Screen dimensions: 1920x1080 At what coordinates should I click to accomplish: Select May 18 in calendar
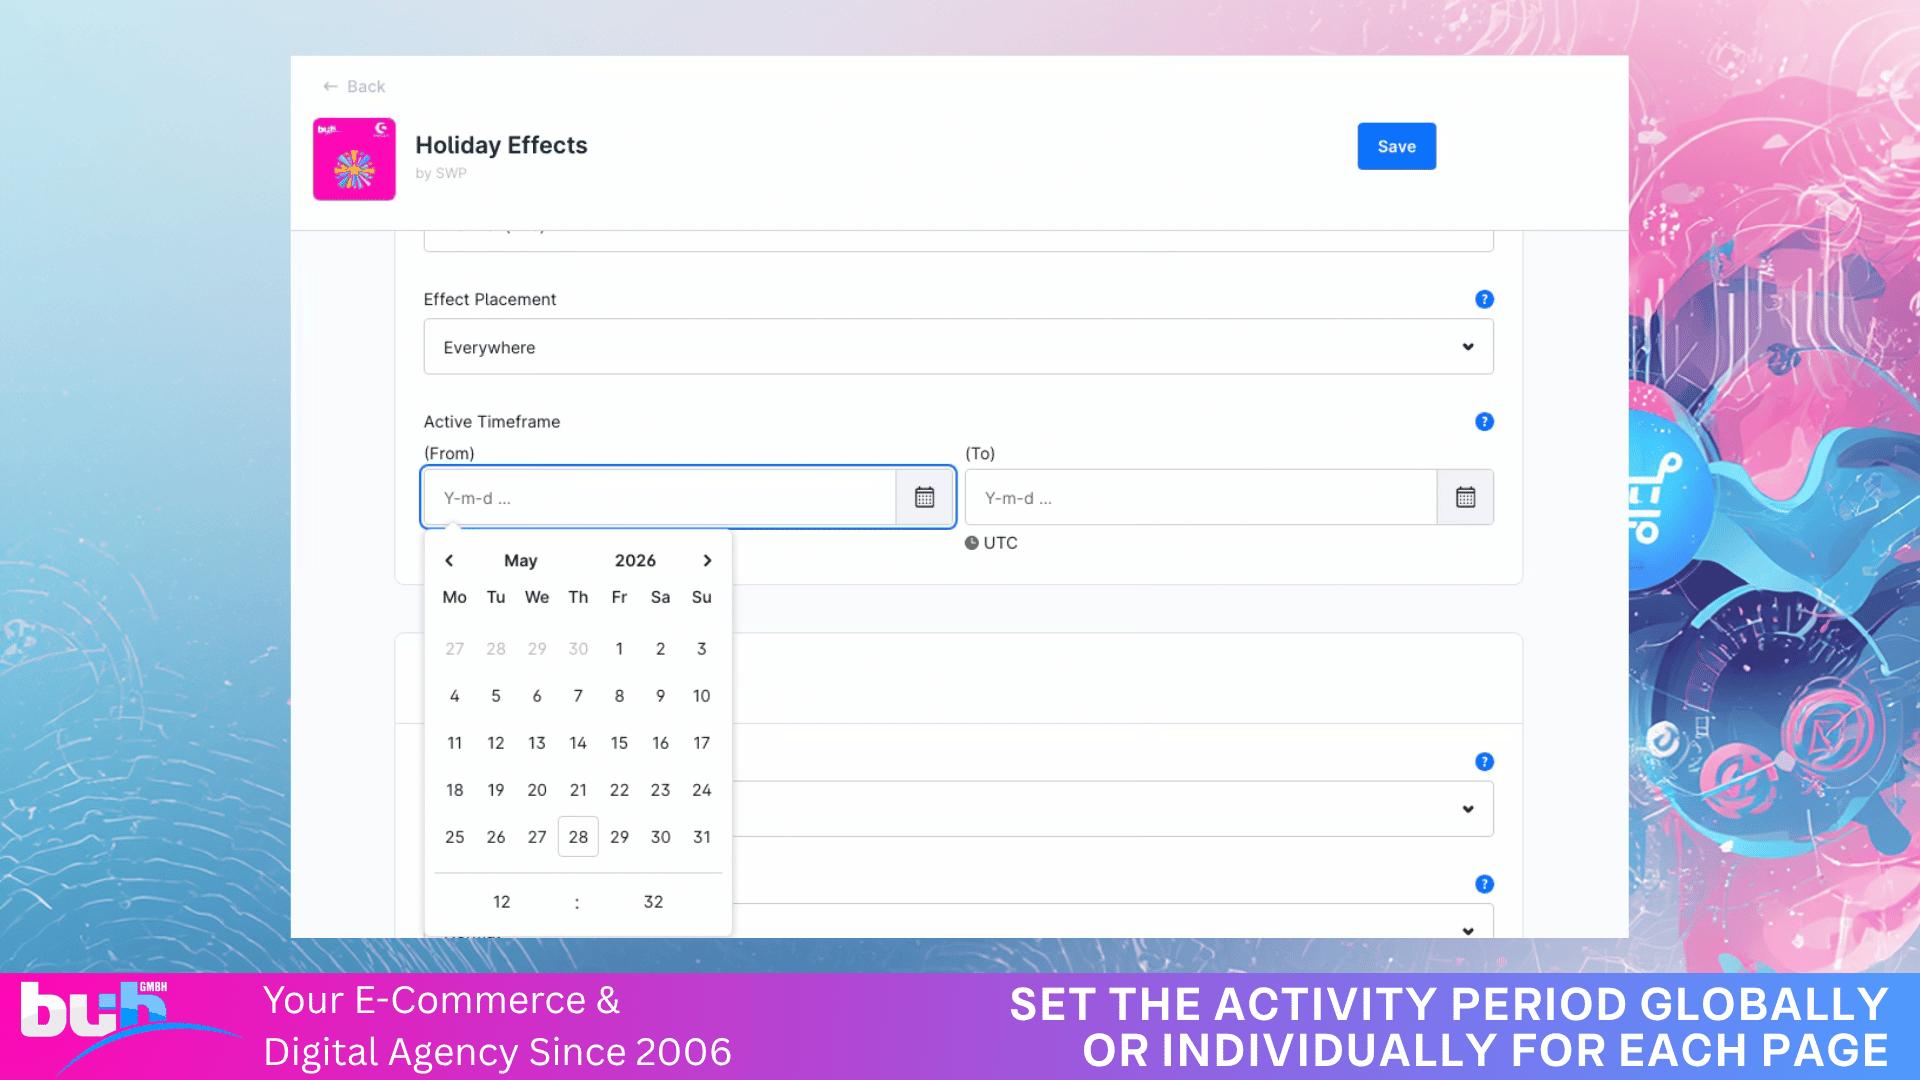(x=454, y=790)
